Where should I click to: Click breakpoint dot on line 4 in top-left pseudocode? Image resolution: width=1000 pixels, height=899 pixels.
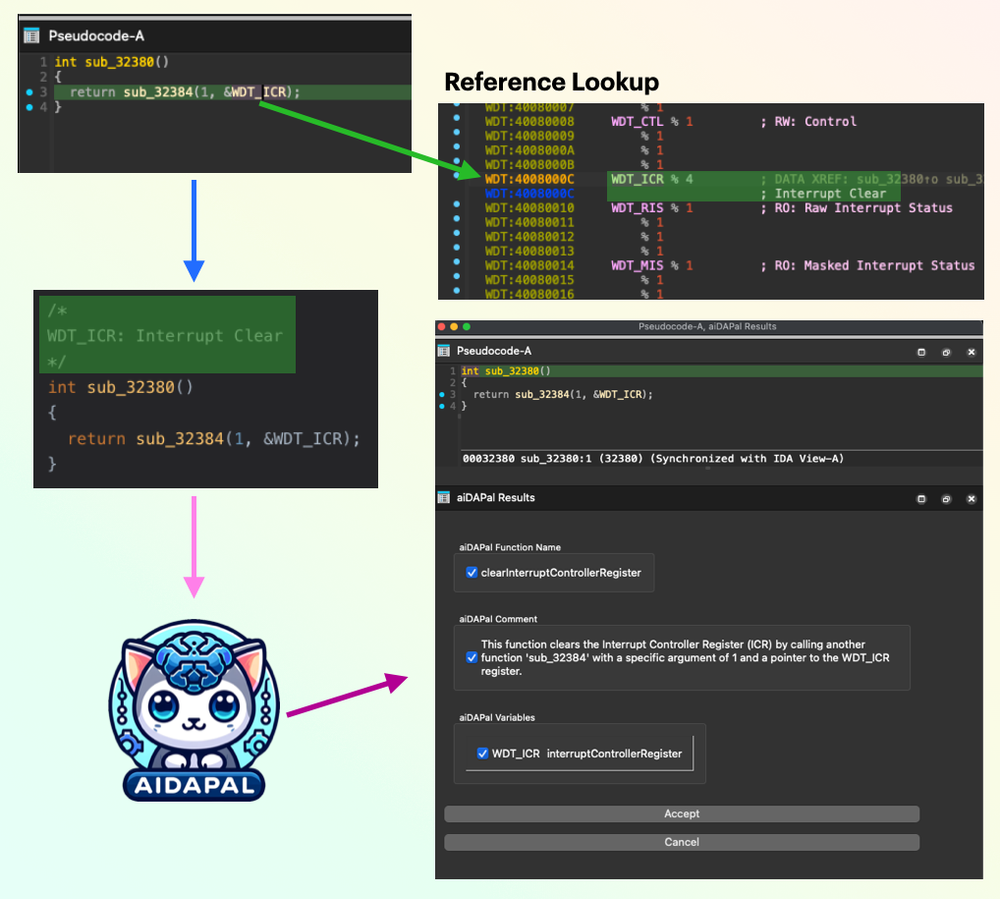click(x=29, y=107)
